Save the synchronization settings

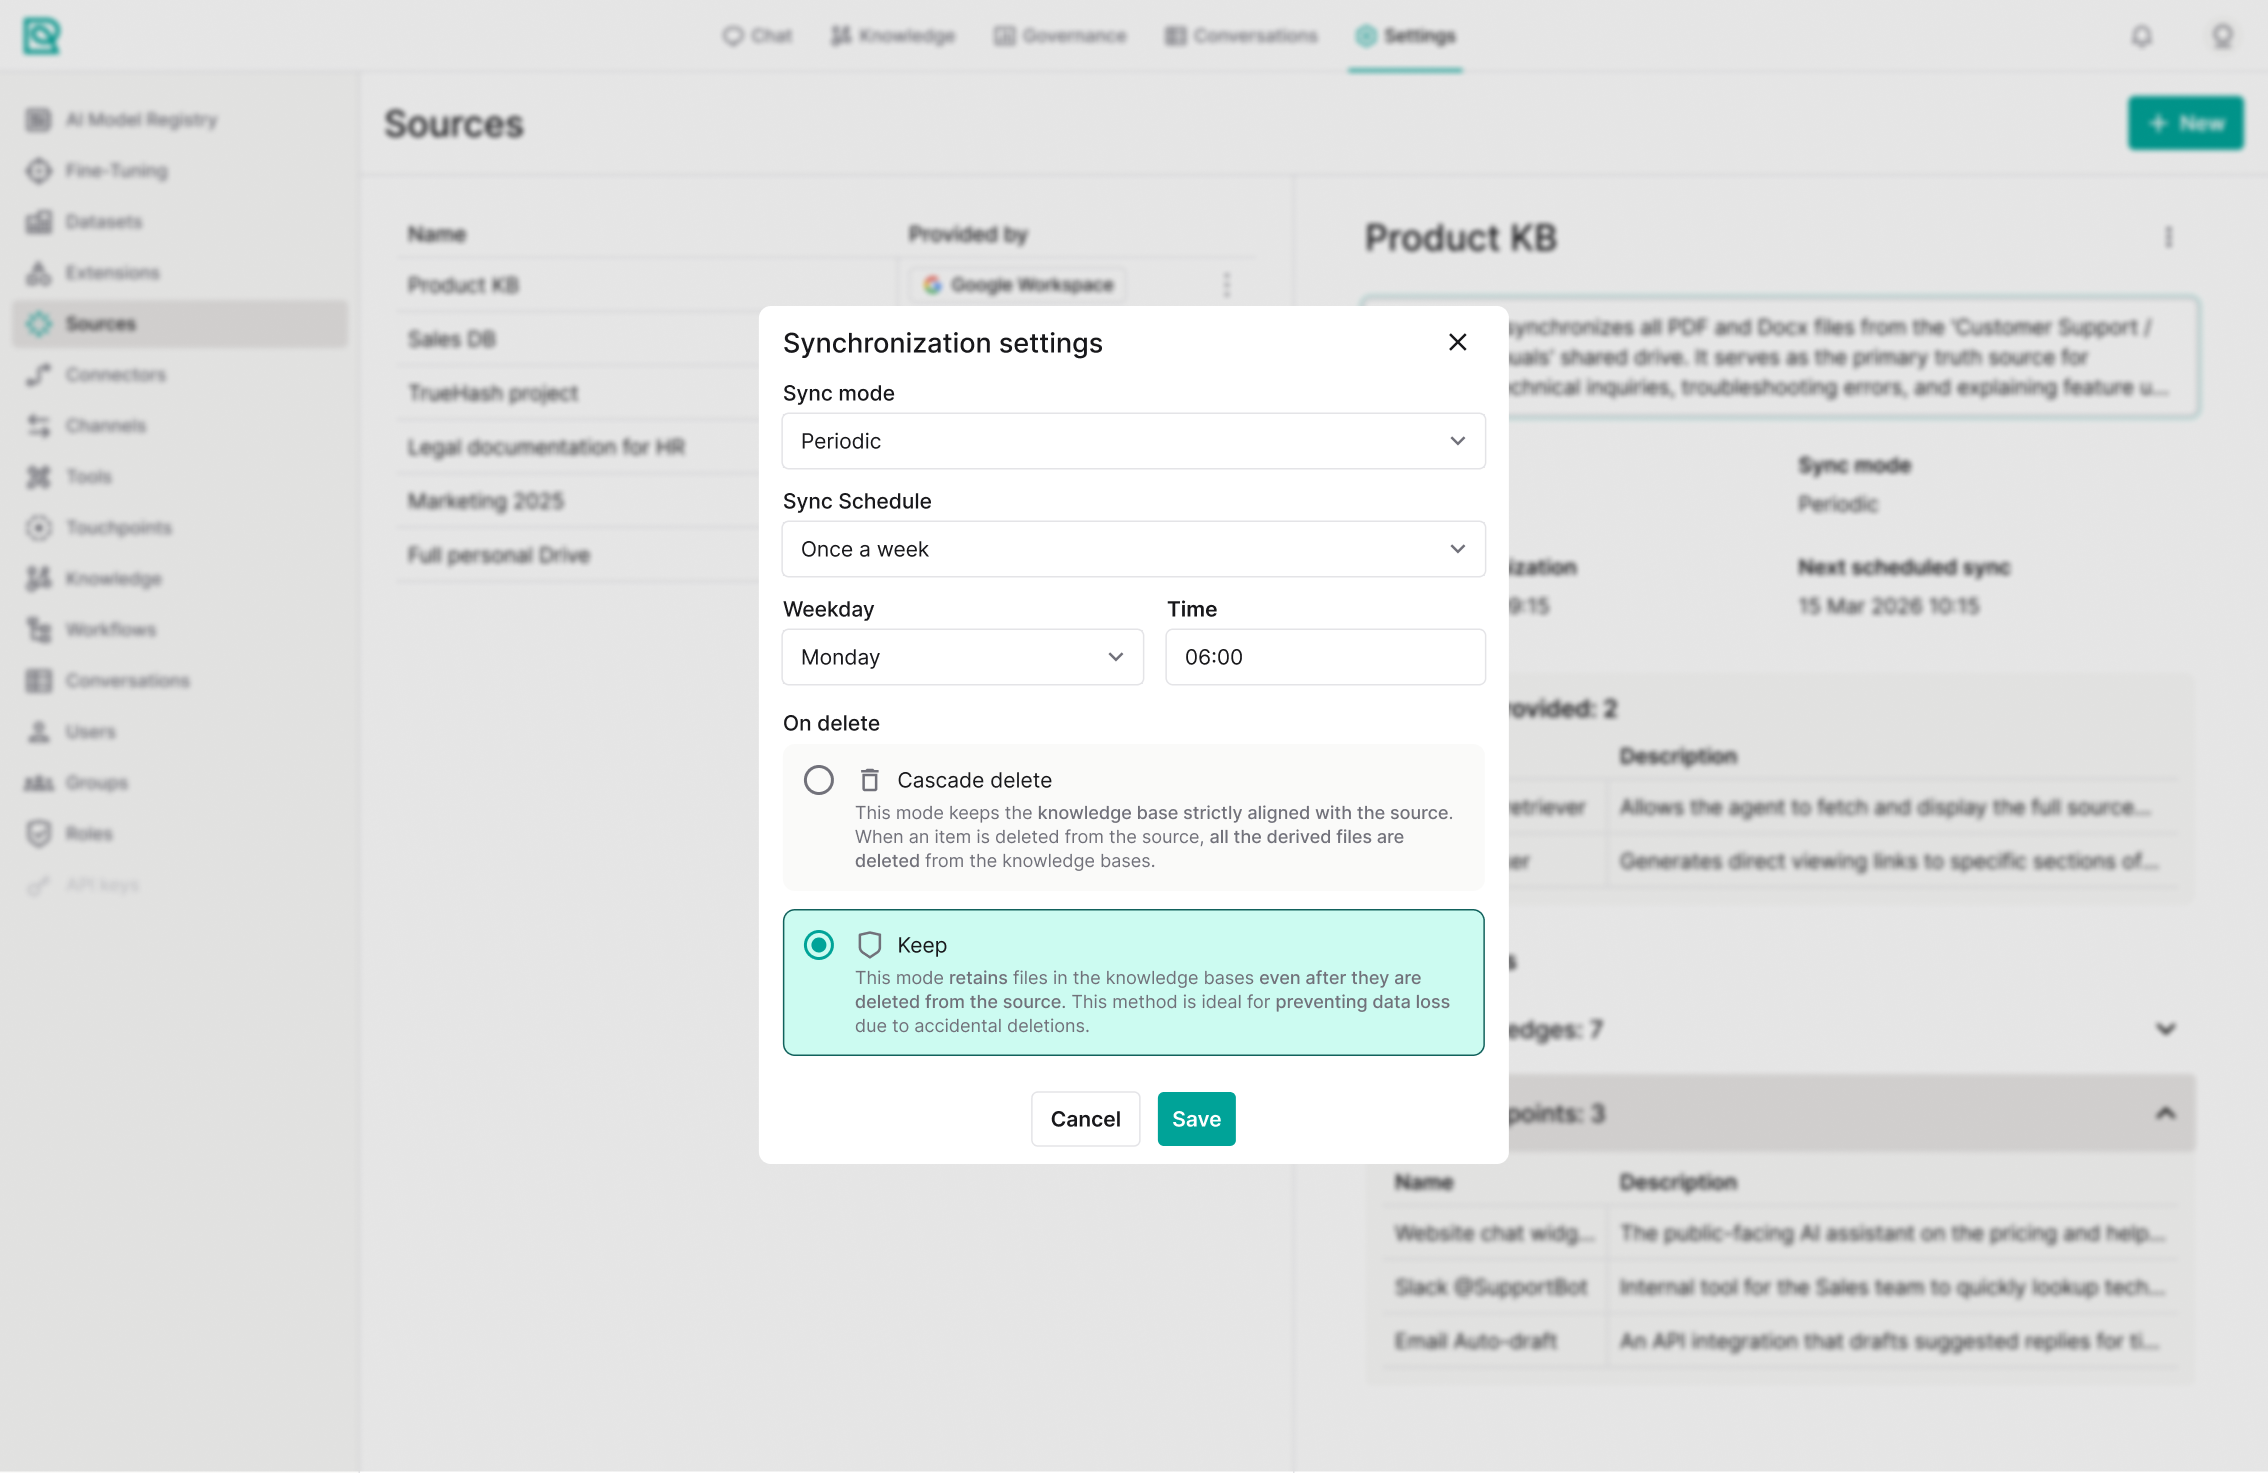tap(1195, 1119)
